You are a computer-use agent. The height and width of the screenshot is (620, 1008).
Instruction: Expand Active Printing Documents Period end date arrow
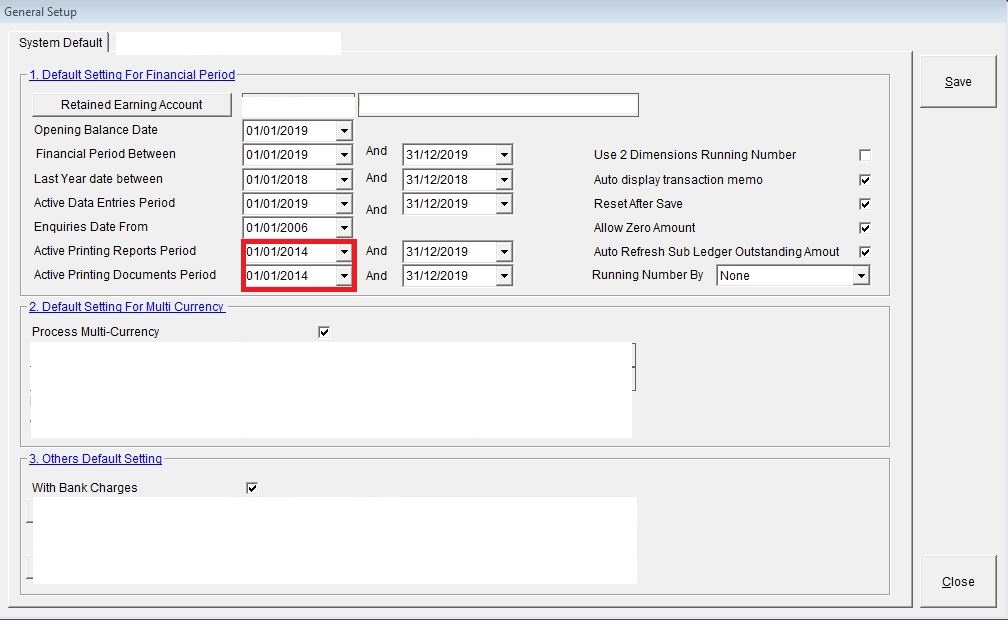[x=504, y=276]
